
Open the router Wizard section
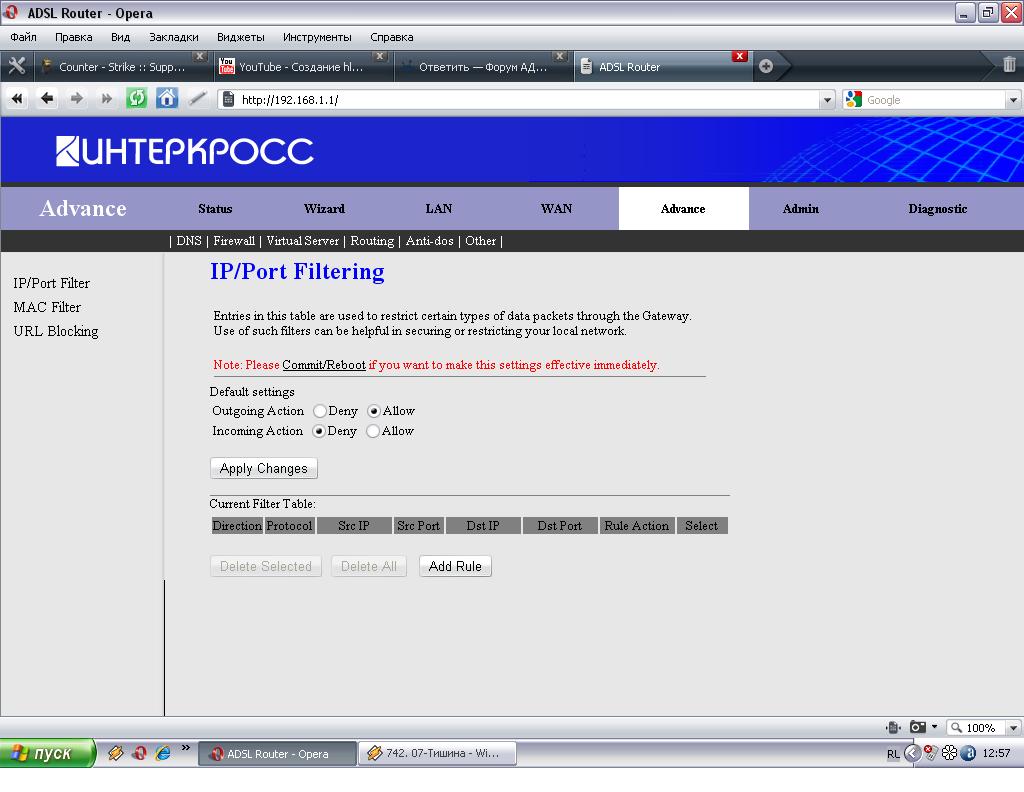click(x=325, y=209)
